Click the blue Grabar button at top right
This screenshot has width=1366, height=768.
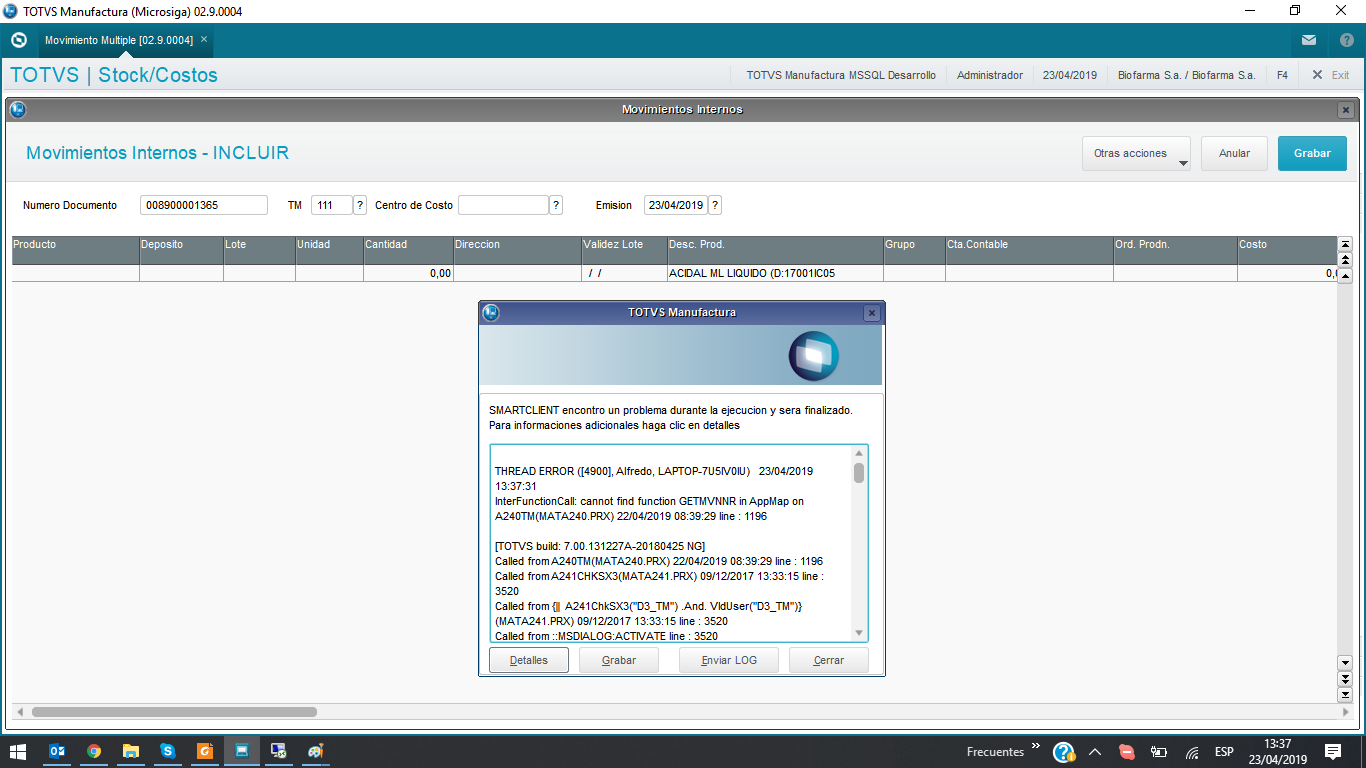1312,154
